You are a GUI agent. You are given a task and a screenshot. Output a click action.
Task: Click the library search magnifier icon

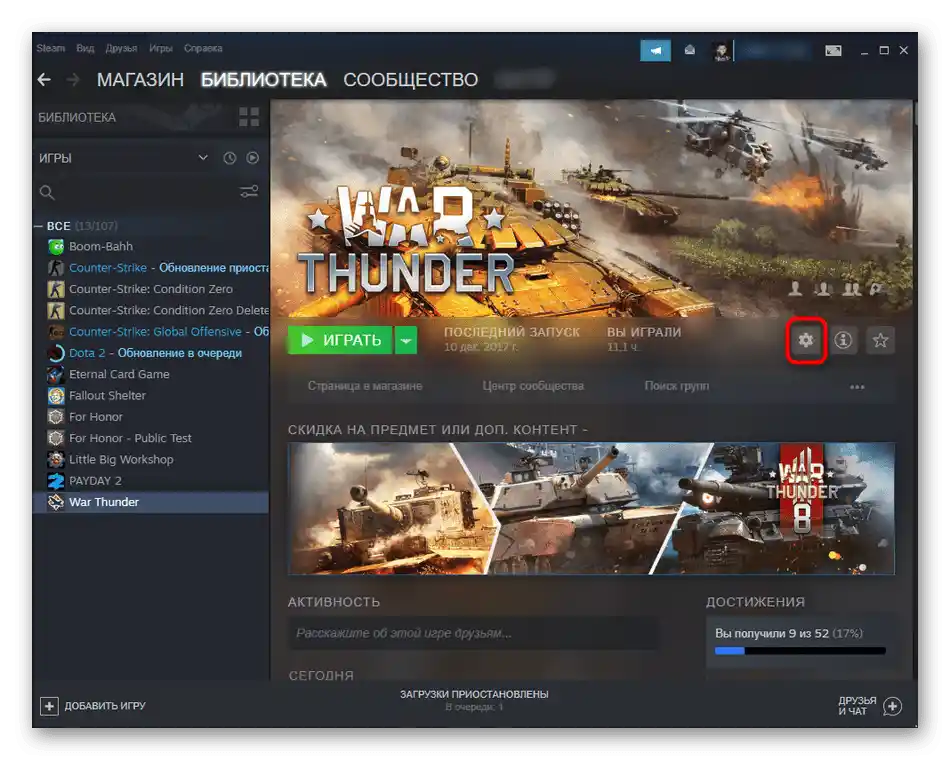(x=47, y=193)
